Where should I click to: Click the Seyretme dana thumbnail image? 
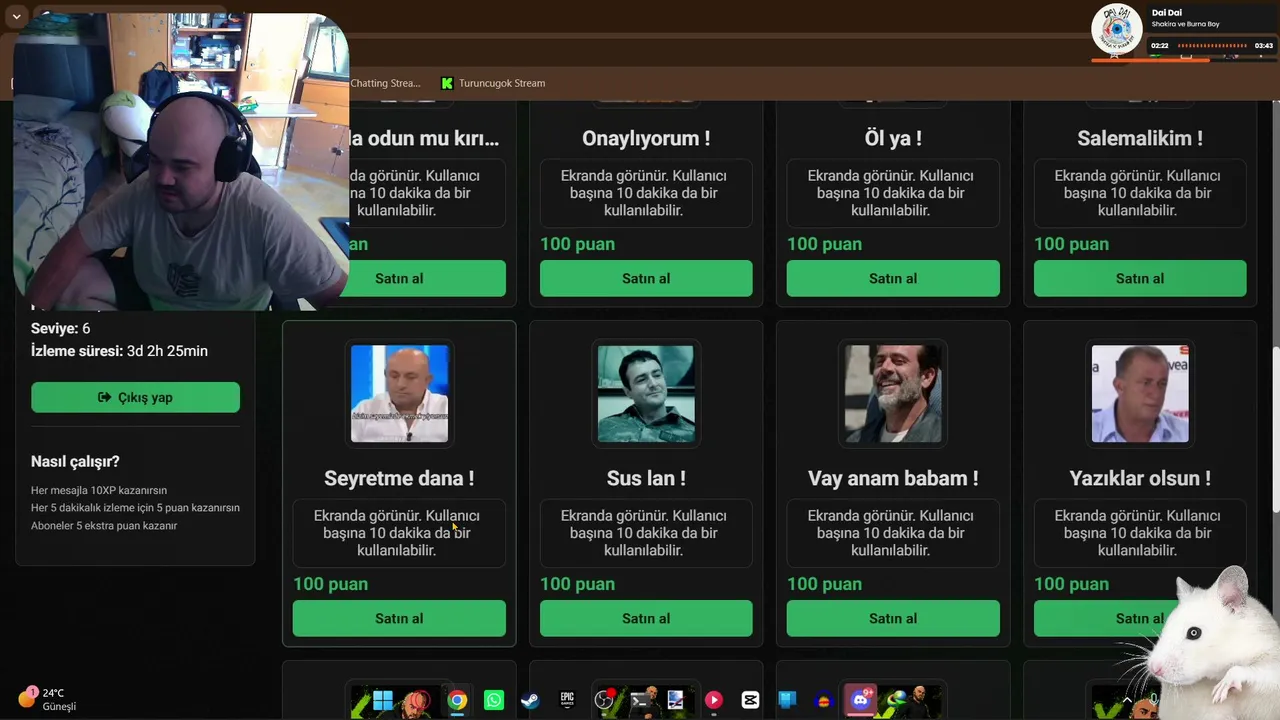(399, 393)
